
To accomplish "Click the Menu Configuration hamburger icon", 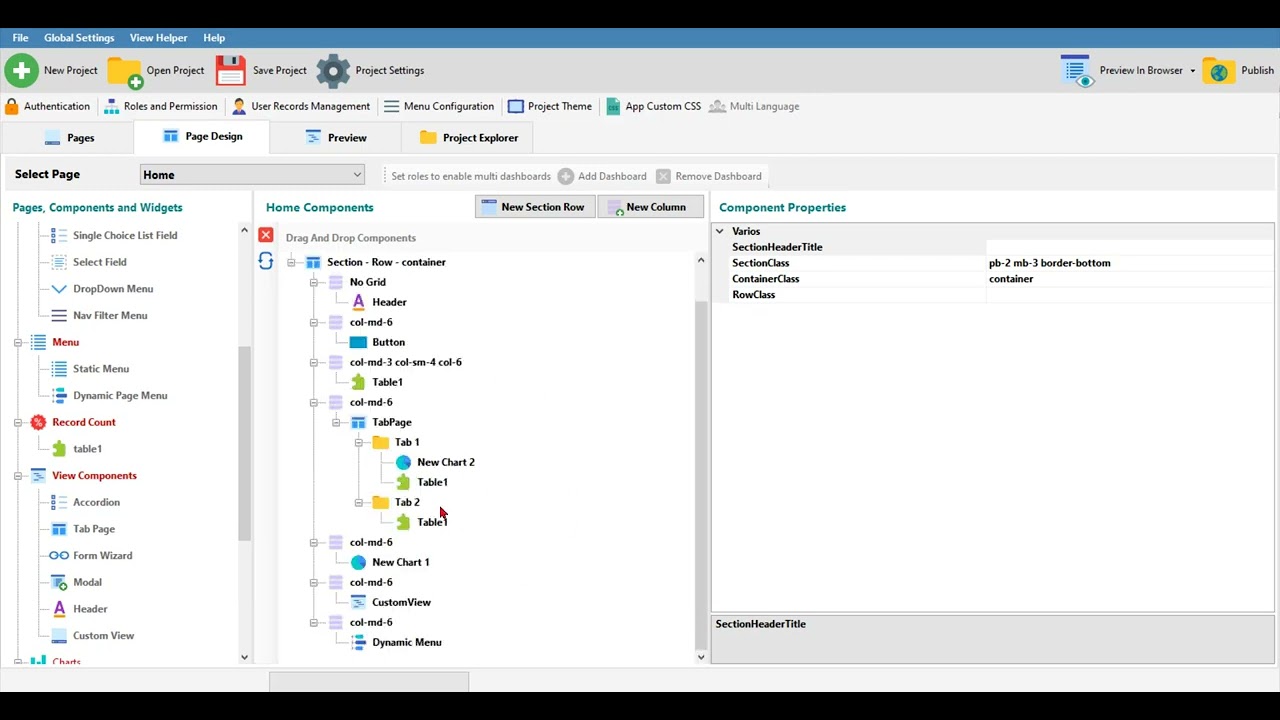I will 392,106.
